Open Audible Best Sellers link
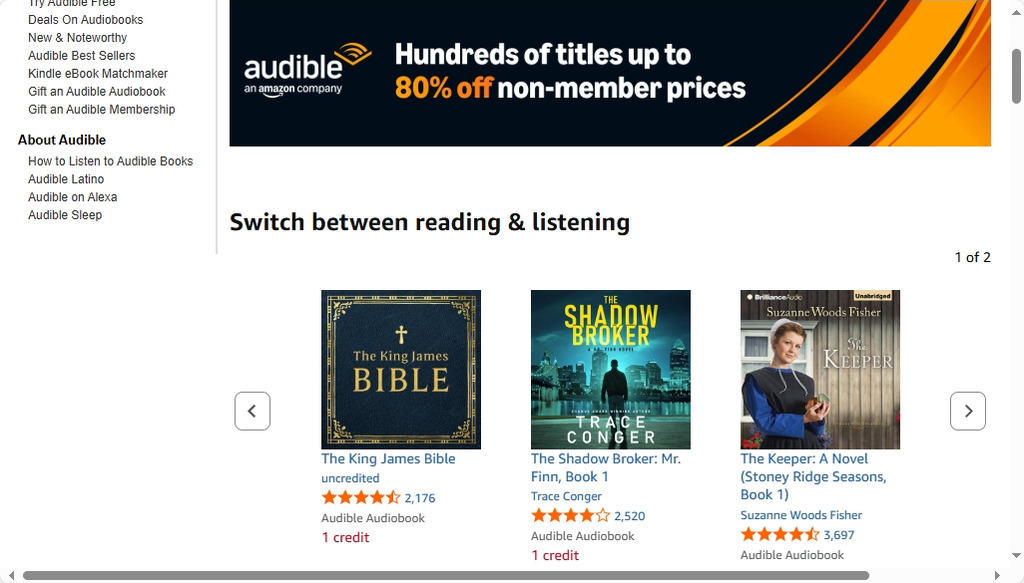The height and width of the screenshot is (583, 1024). point(81,56)
